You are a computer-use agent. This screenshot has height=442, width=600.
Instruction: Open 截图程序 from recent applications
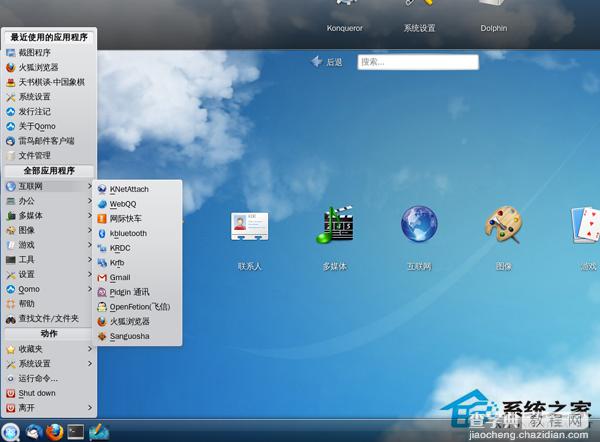click(49, 52)
